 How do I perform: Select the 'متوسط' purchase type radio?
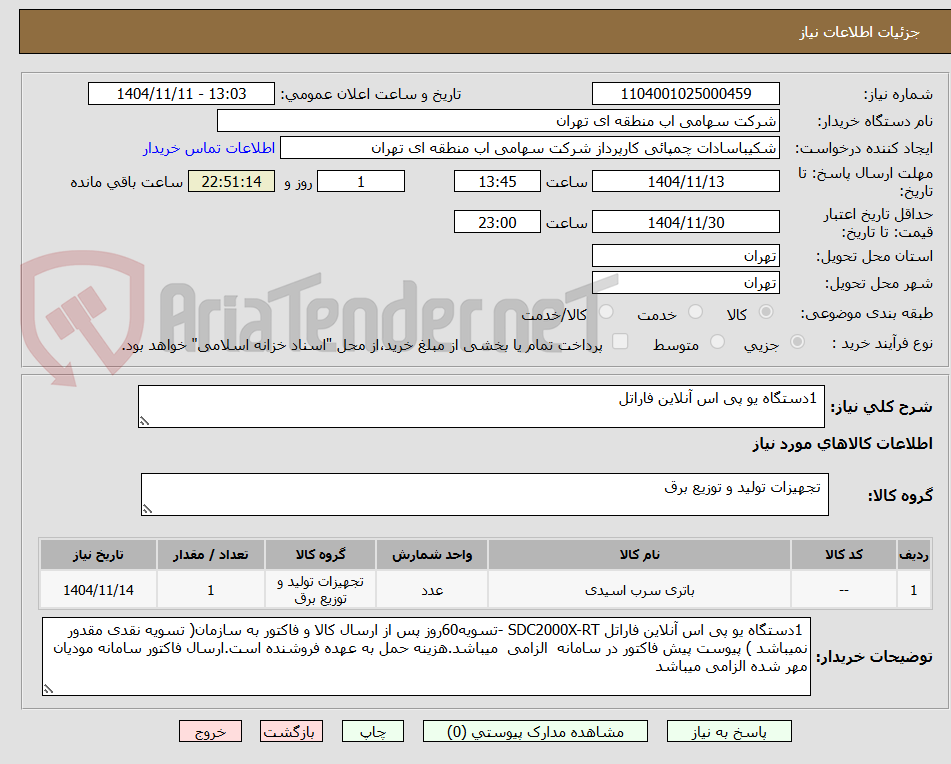717,342
